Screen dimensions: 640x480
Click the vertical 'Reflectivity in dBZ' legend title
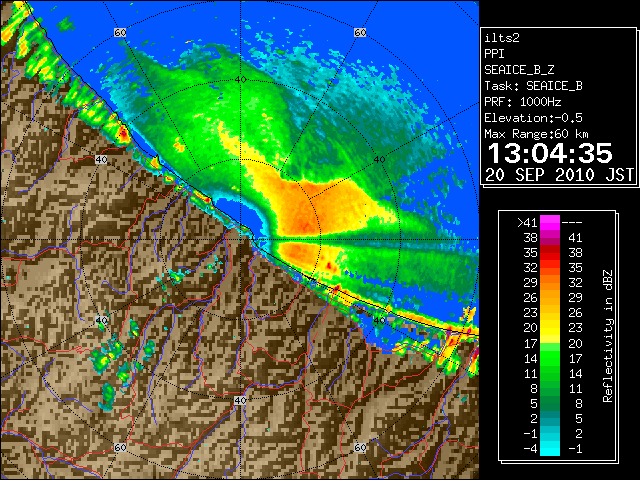[607, 336]
